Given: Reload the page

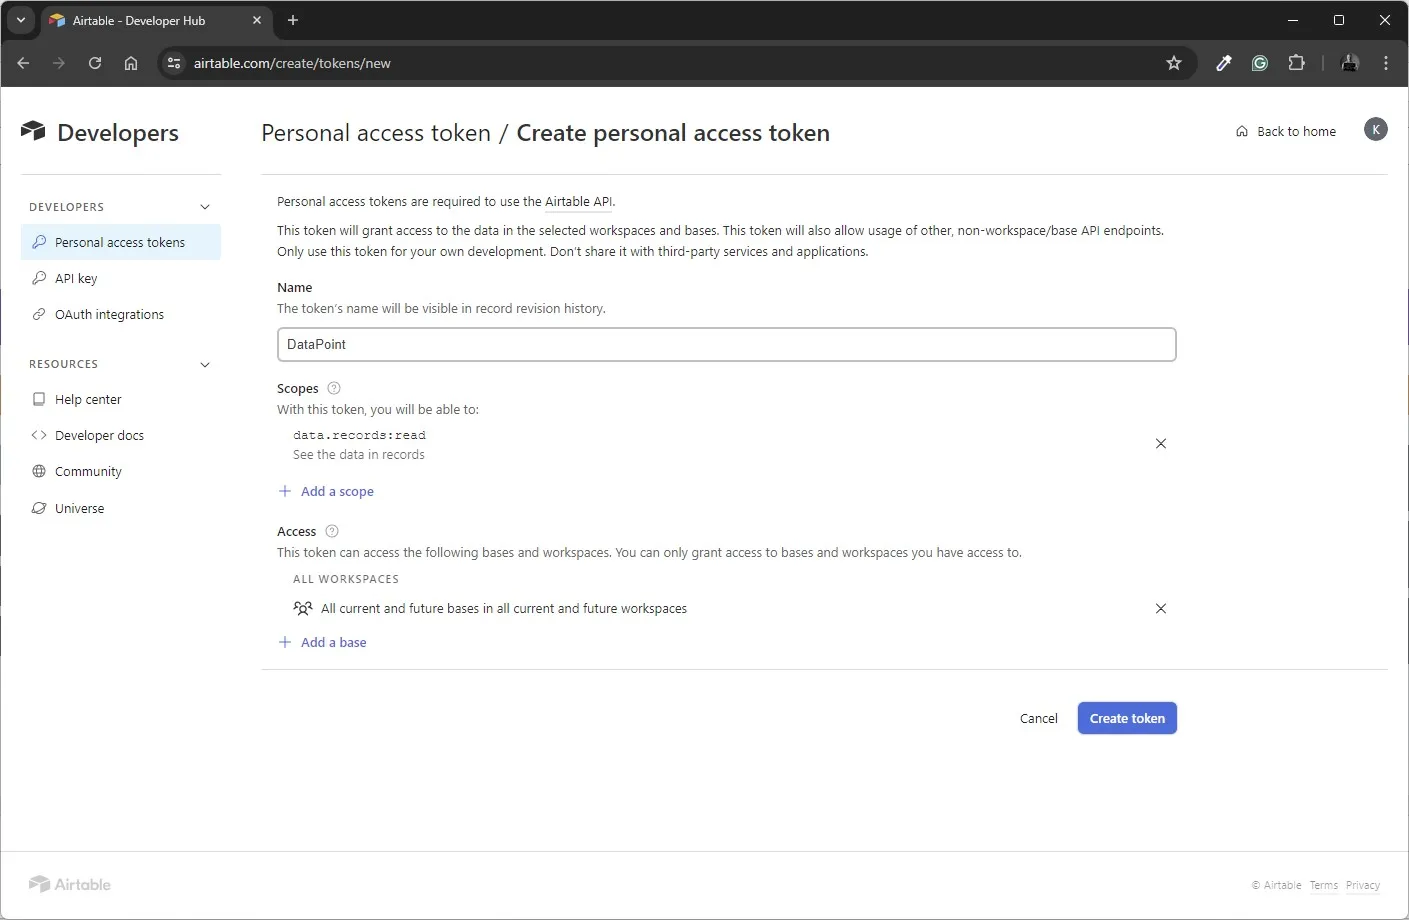Looking at the screenshot, I should point(95,63).
